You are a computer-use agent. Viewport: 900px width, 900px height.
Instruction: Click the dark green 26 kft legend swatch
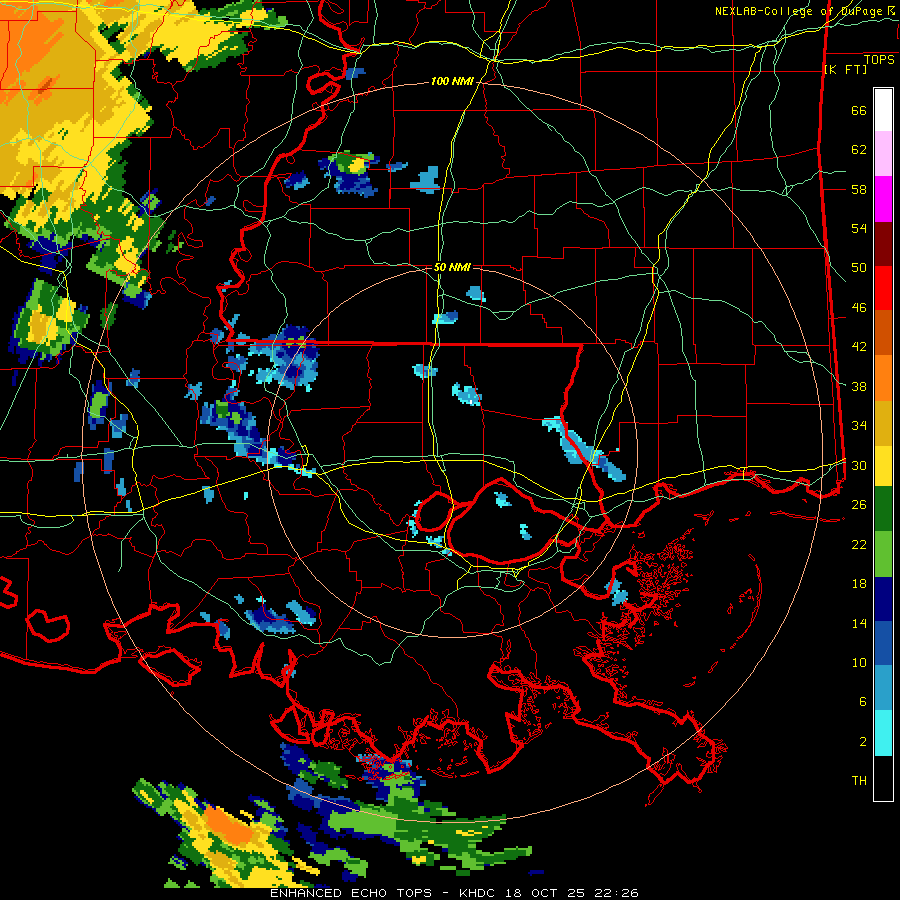point(883,509)
